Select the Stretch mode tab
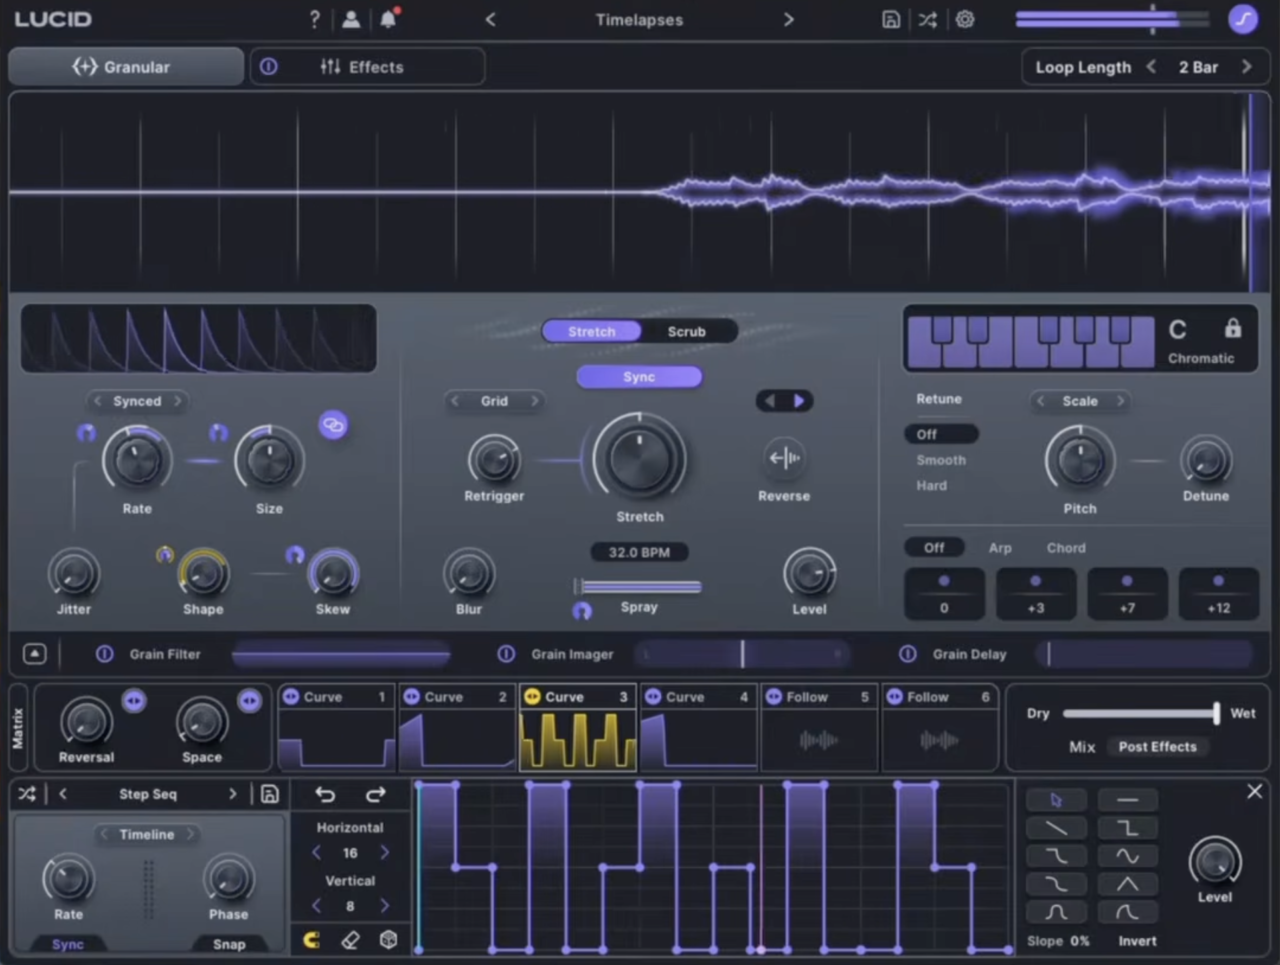 pyautogui.click(x=591, y=331)
